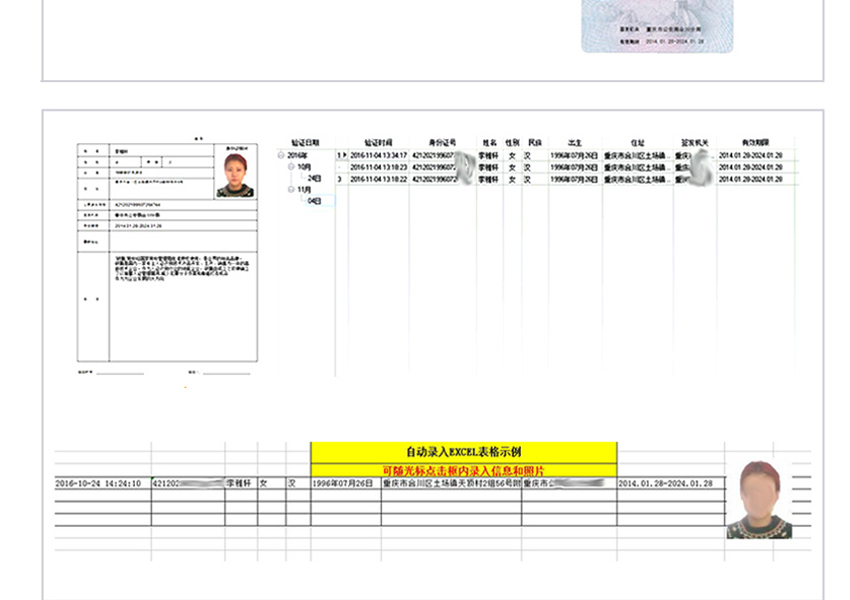The width and height of the screenshot is (850, 600).
Task: Click the 住址 column header
Action: coord(637,143)
